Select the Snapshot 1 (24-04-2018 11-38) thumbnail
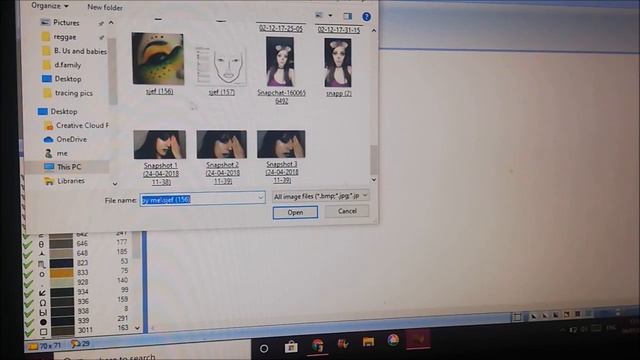640x360 pixels. (160, 144)
